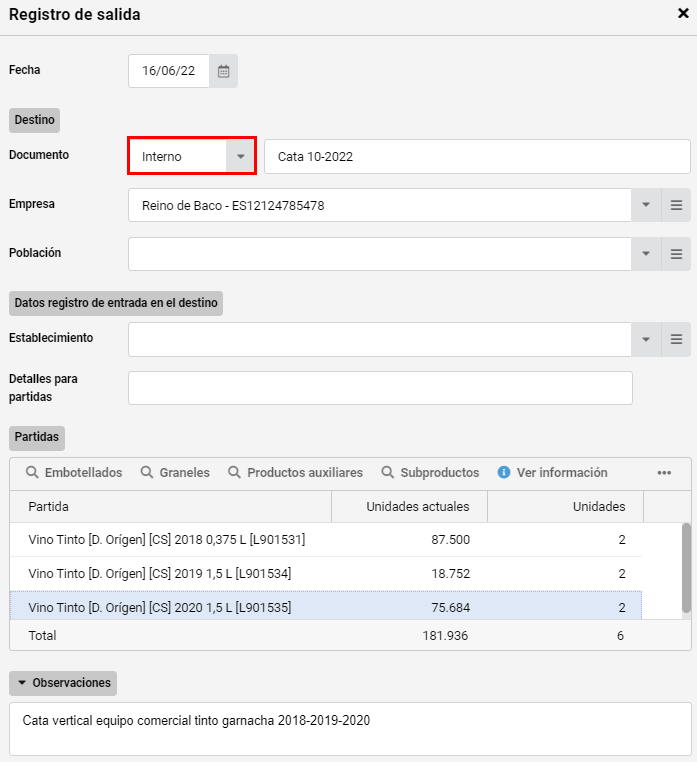Screen dimensions: 697x762
Task: Collapse the Observaciones section
Action: click(63, 683)
